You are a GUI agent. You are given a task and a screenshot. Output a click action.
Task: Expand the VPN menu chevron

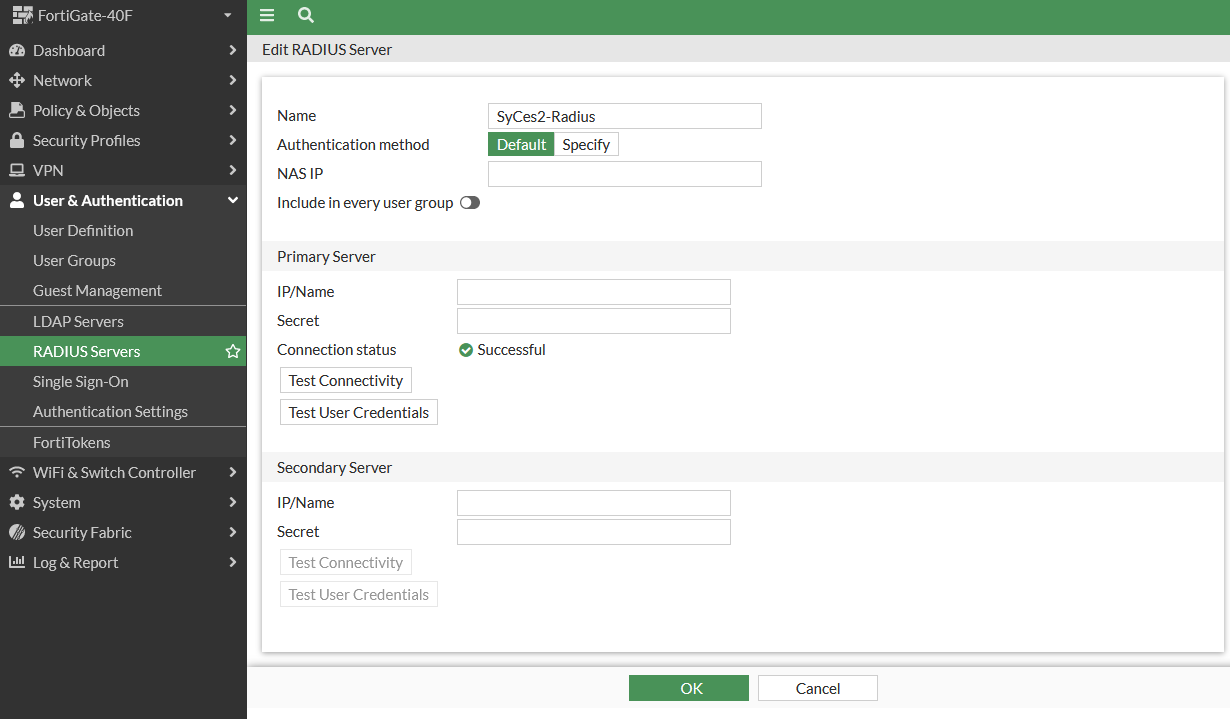[232, 170]
